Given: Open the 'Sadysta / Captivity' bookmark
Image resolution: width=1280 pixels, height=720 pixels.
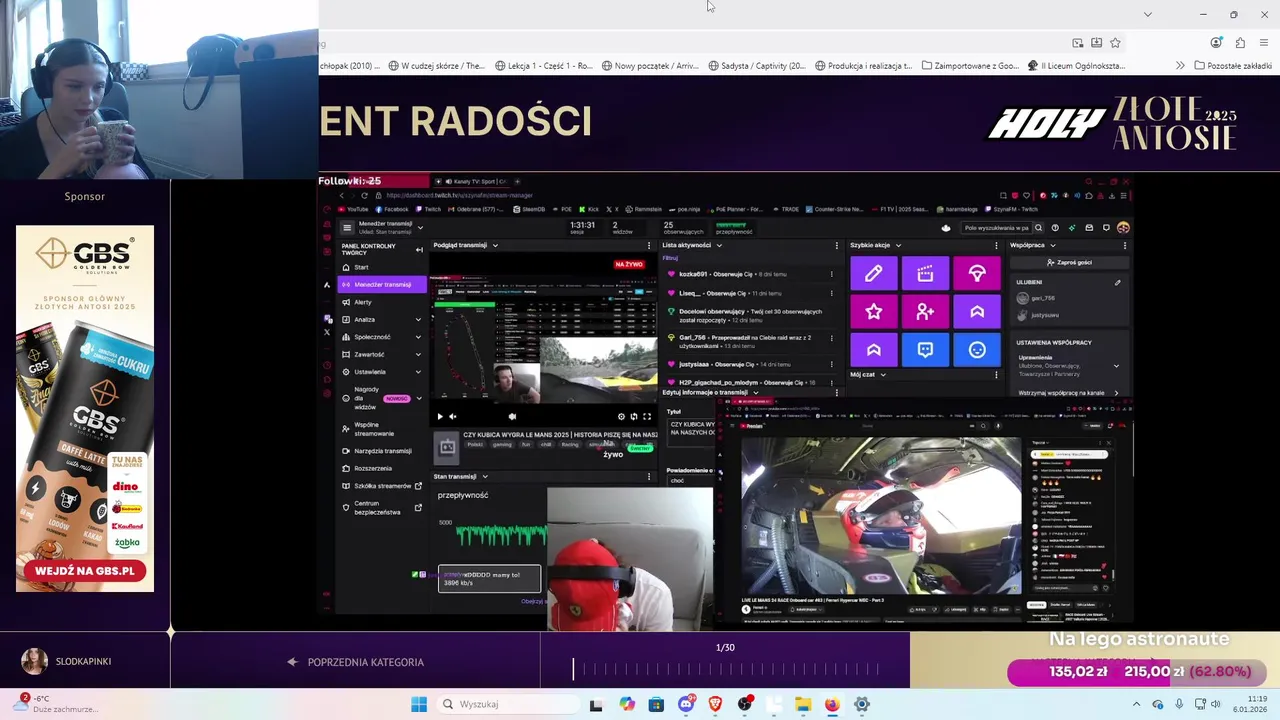Looking at the screenshot, I should click(757, 66).
